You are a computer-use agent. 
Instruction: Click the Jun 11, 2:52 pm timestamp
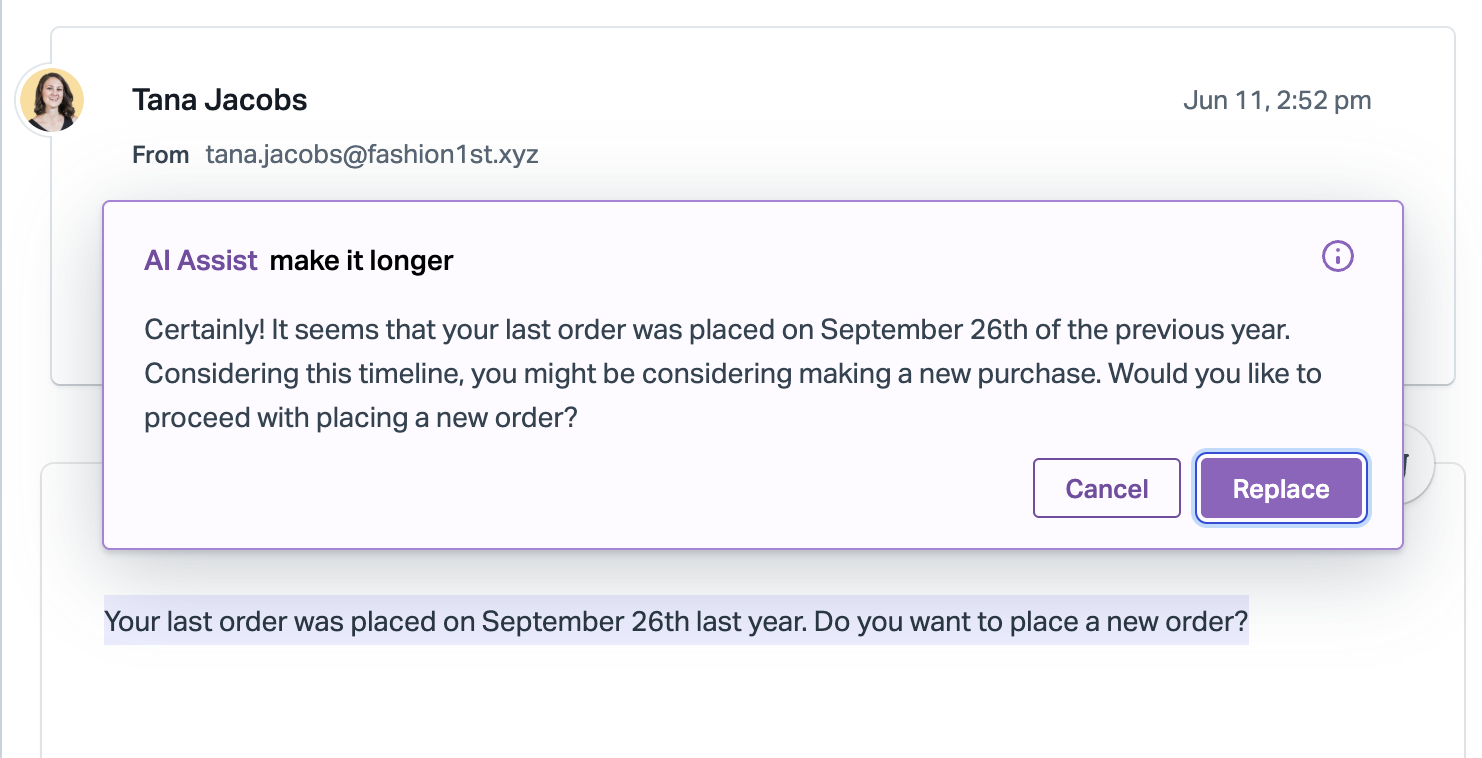pos(1276,100)
